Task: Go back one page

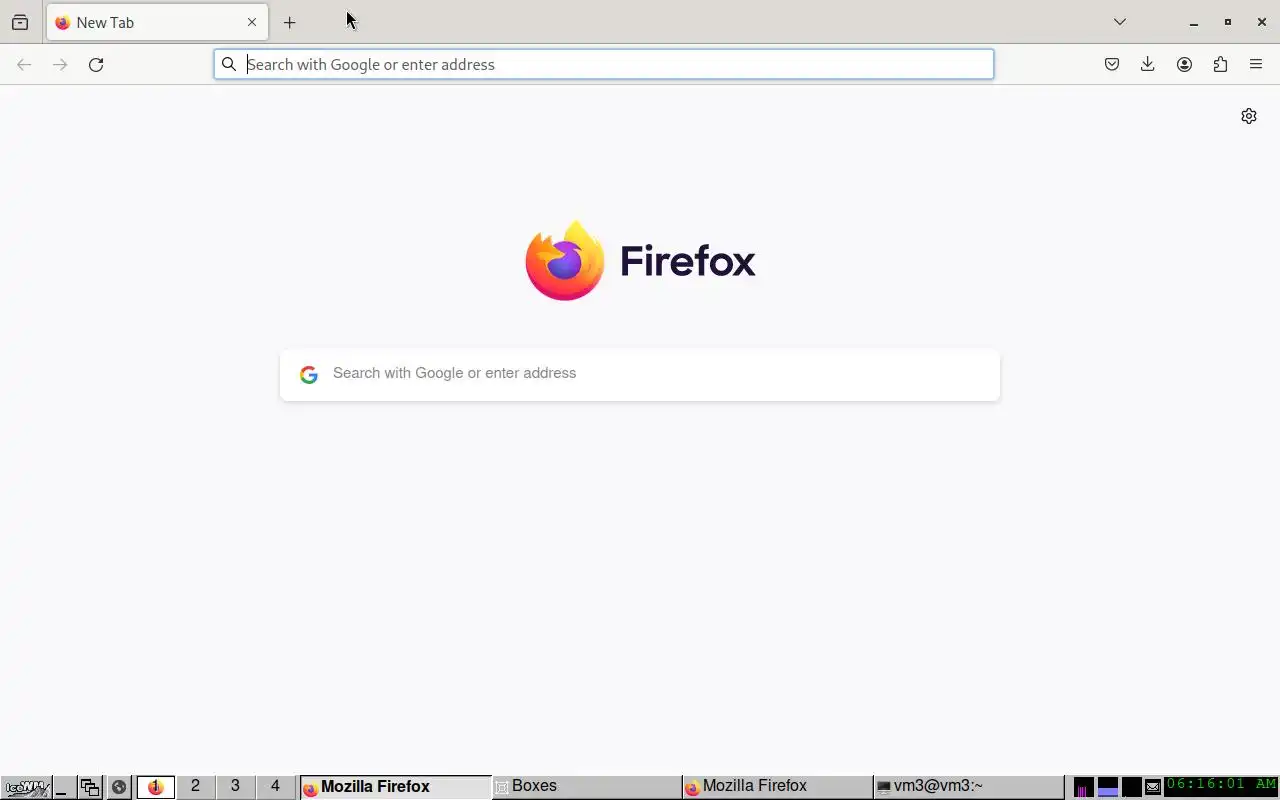Action: click(x=24, y=64)
